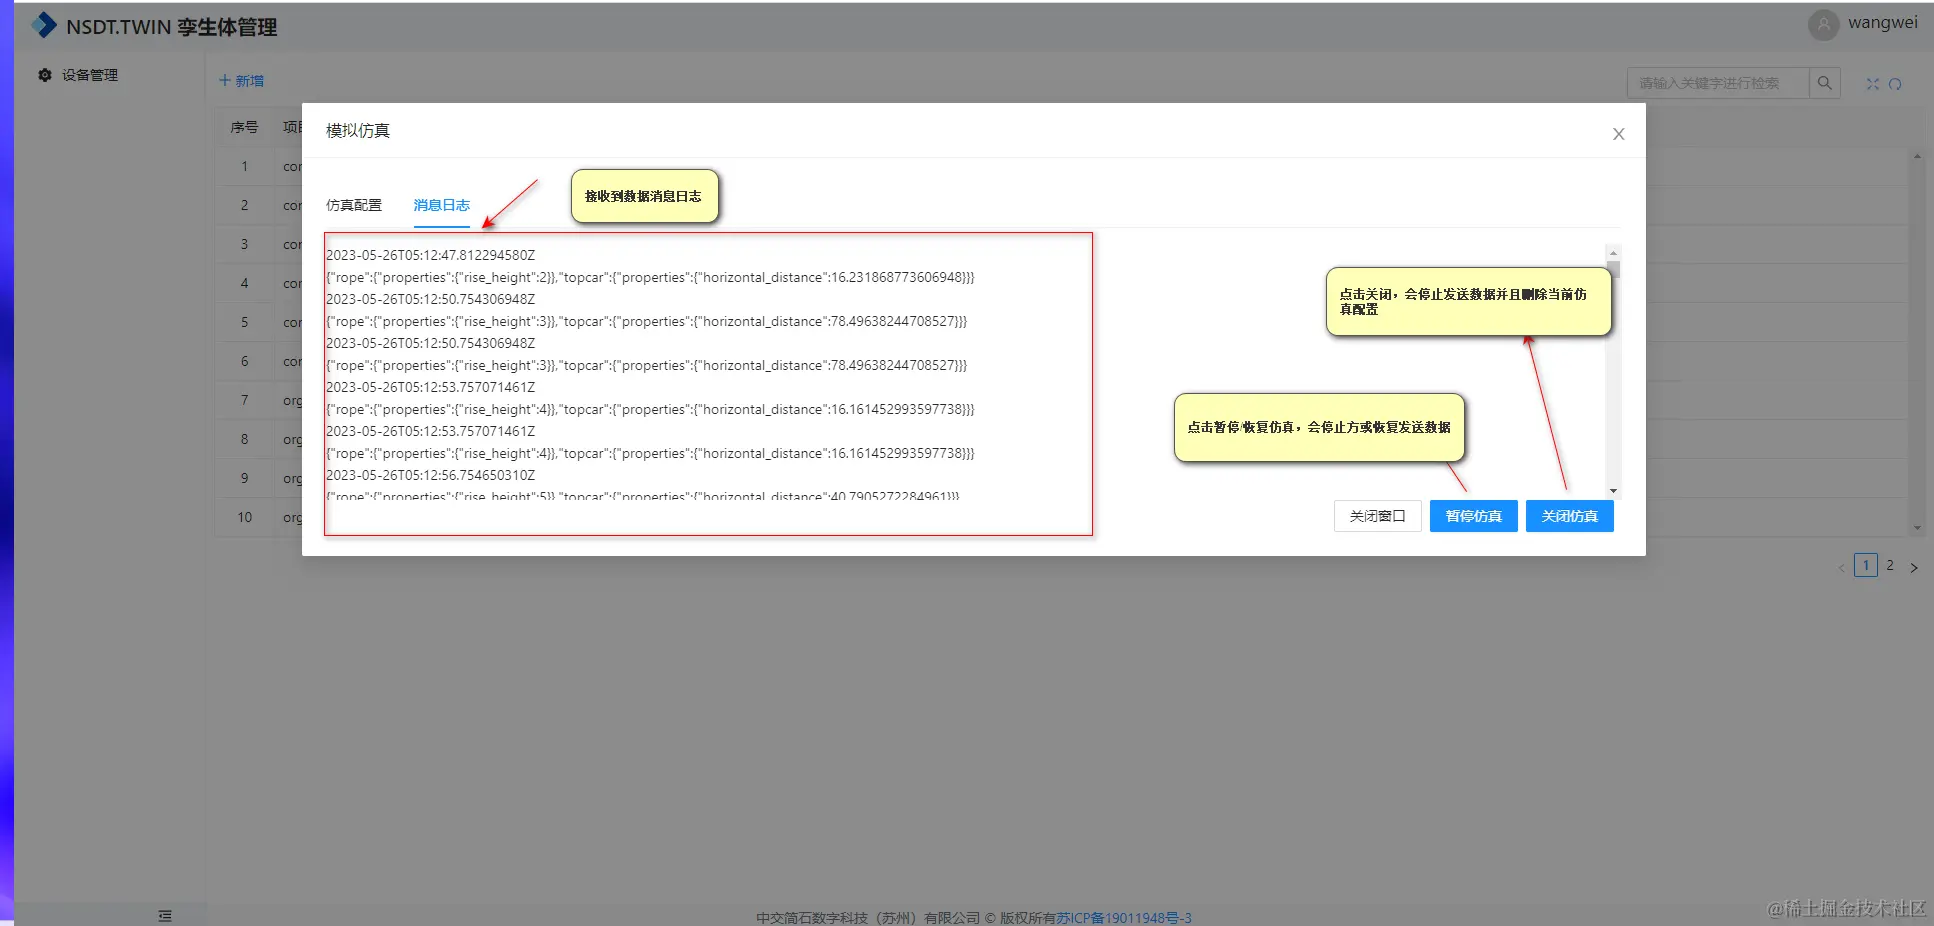Click the down arrow of the log scrollbar
Screen dimensions: 1934x926
pos(1613,491)
